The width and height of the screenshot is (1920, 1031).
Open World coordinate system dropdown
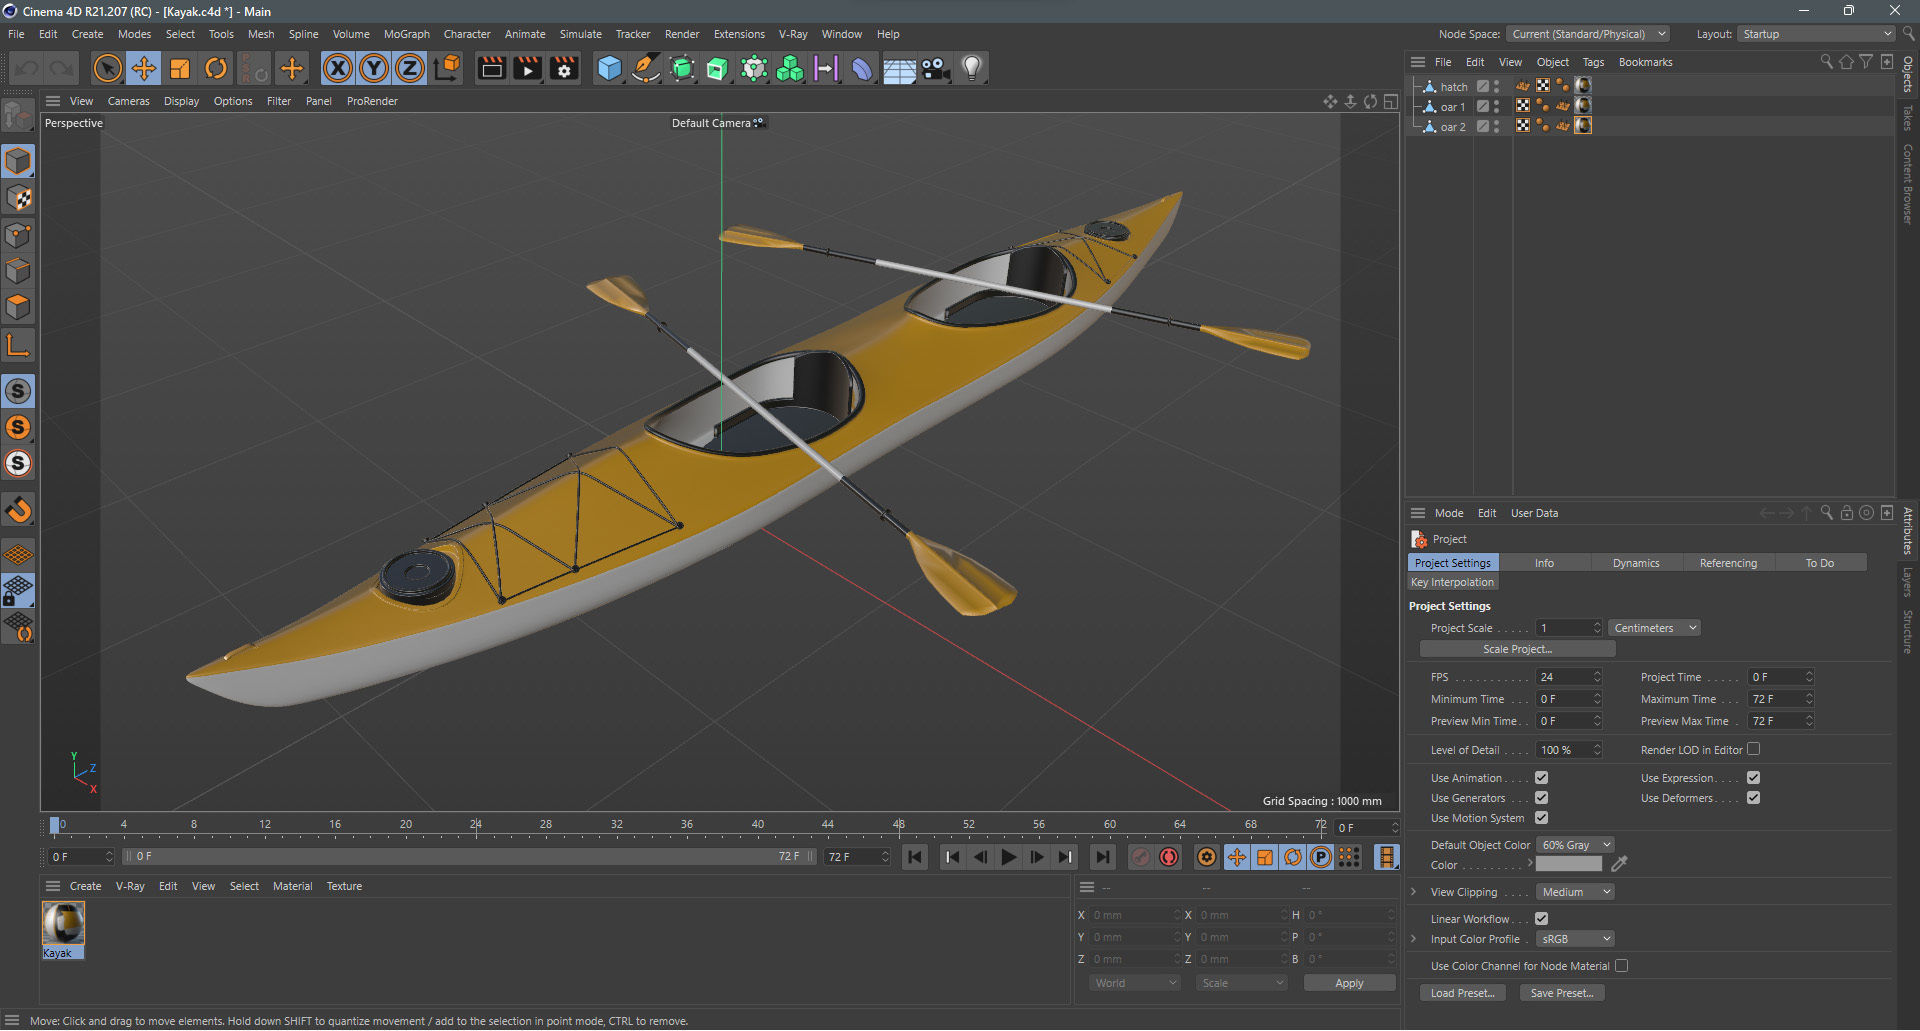(x=1135, y=983)
